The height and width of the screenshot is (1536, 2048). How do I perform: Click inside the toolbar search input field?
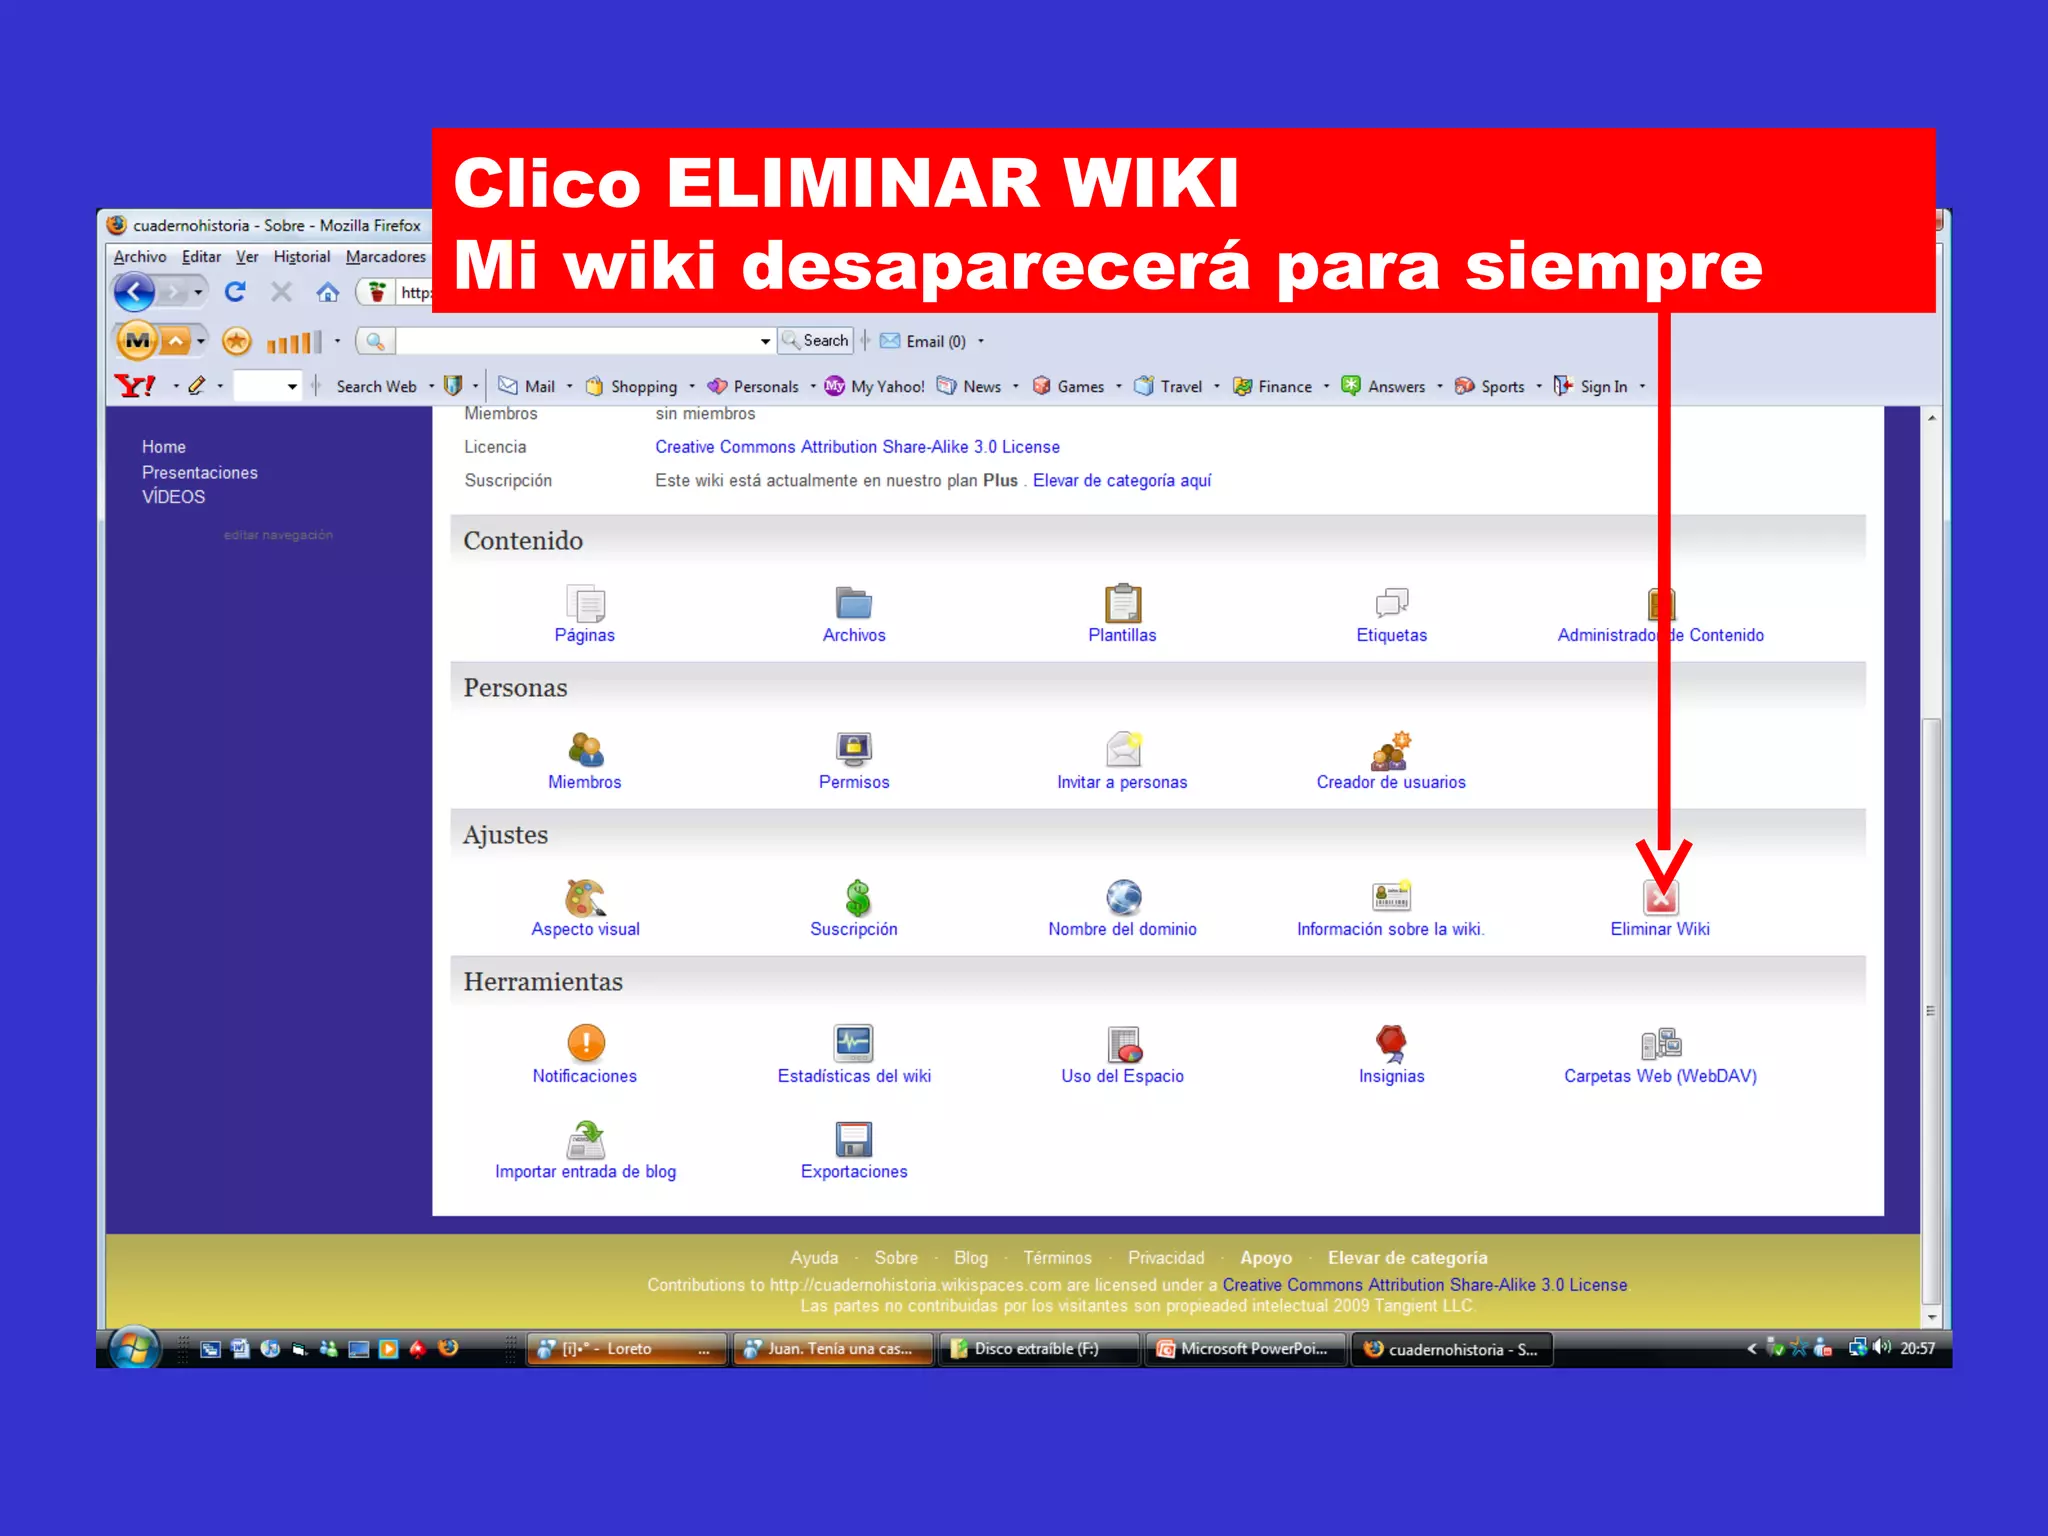click(577, 342)
